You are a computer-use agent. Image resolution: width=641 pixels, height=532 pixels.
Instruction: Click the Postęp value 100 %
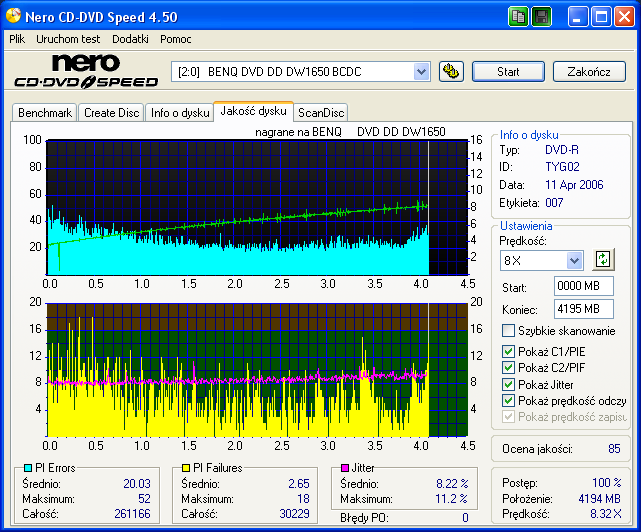[x=607, y=483]
